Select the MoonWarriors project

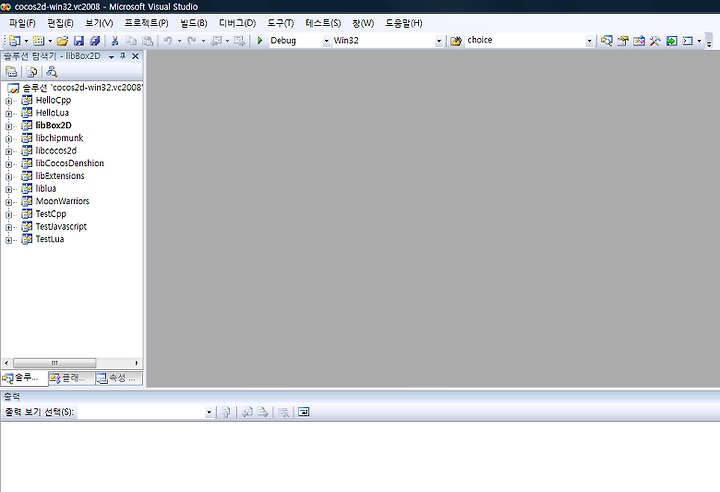pos(62,201)
